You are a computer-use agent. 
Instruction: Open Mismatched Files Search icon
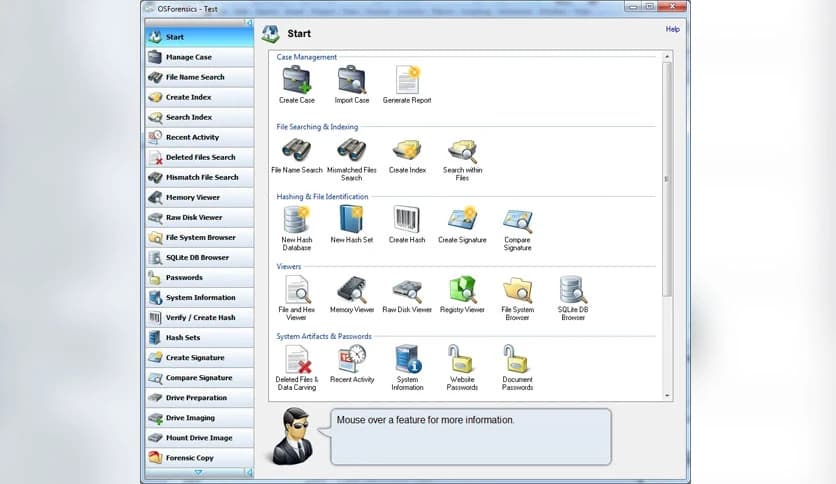click(x=351, y=150)
